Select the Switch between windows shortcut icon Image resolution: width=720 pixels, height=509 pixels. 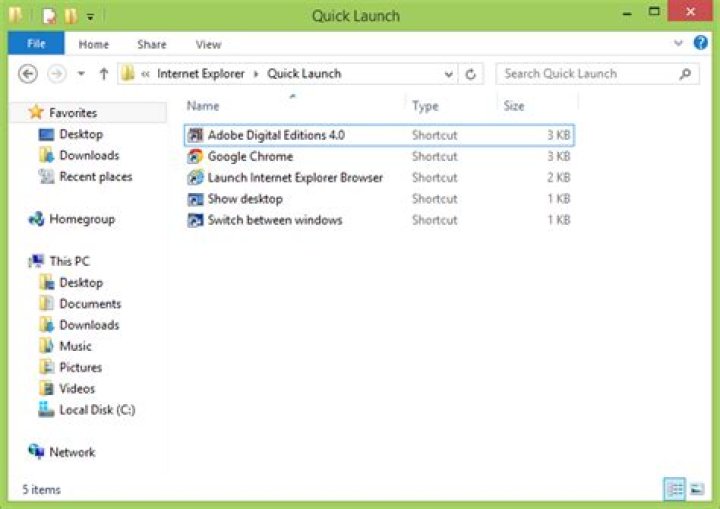point(195,220)
